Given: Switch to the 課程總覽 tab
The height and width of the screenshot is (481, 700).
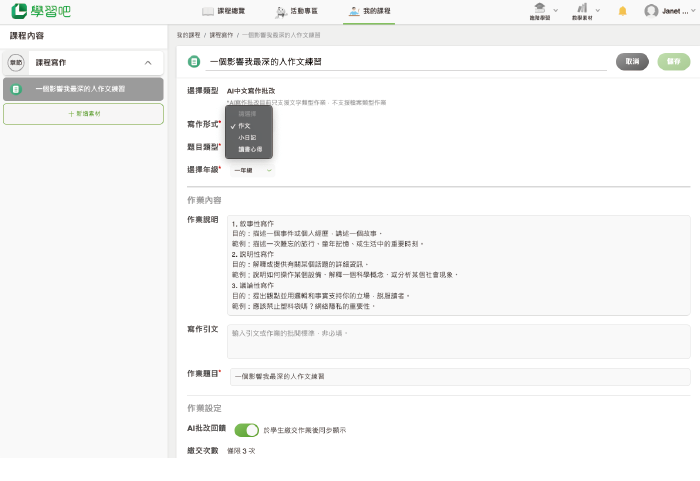Looking at the screenshot, I should point(222,12).
